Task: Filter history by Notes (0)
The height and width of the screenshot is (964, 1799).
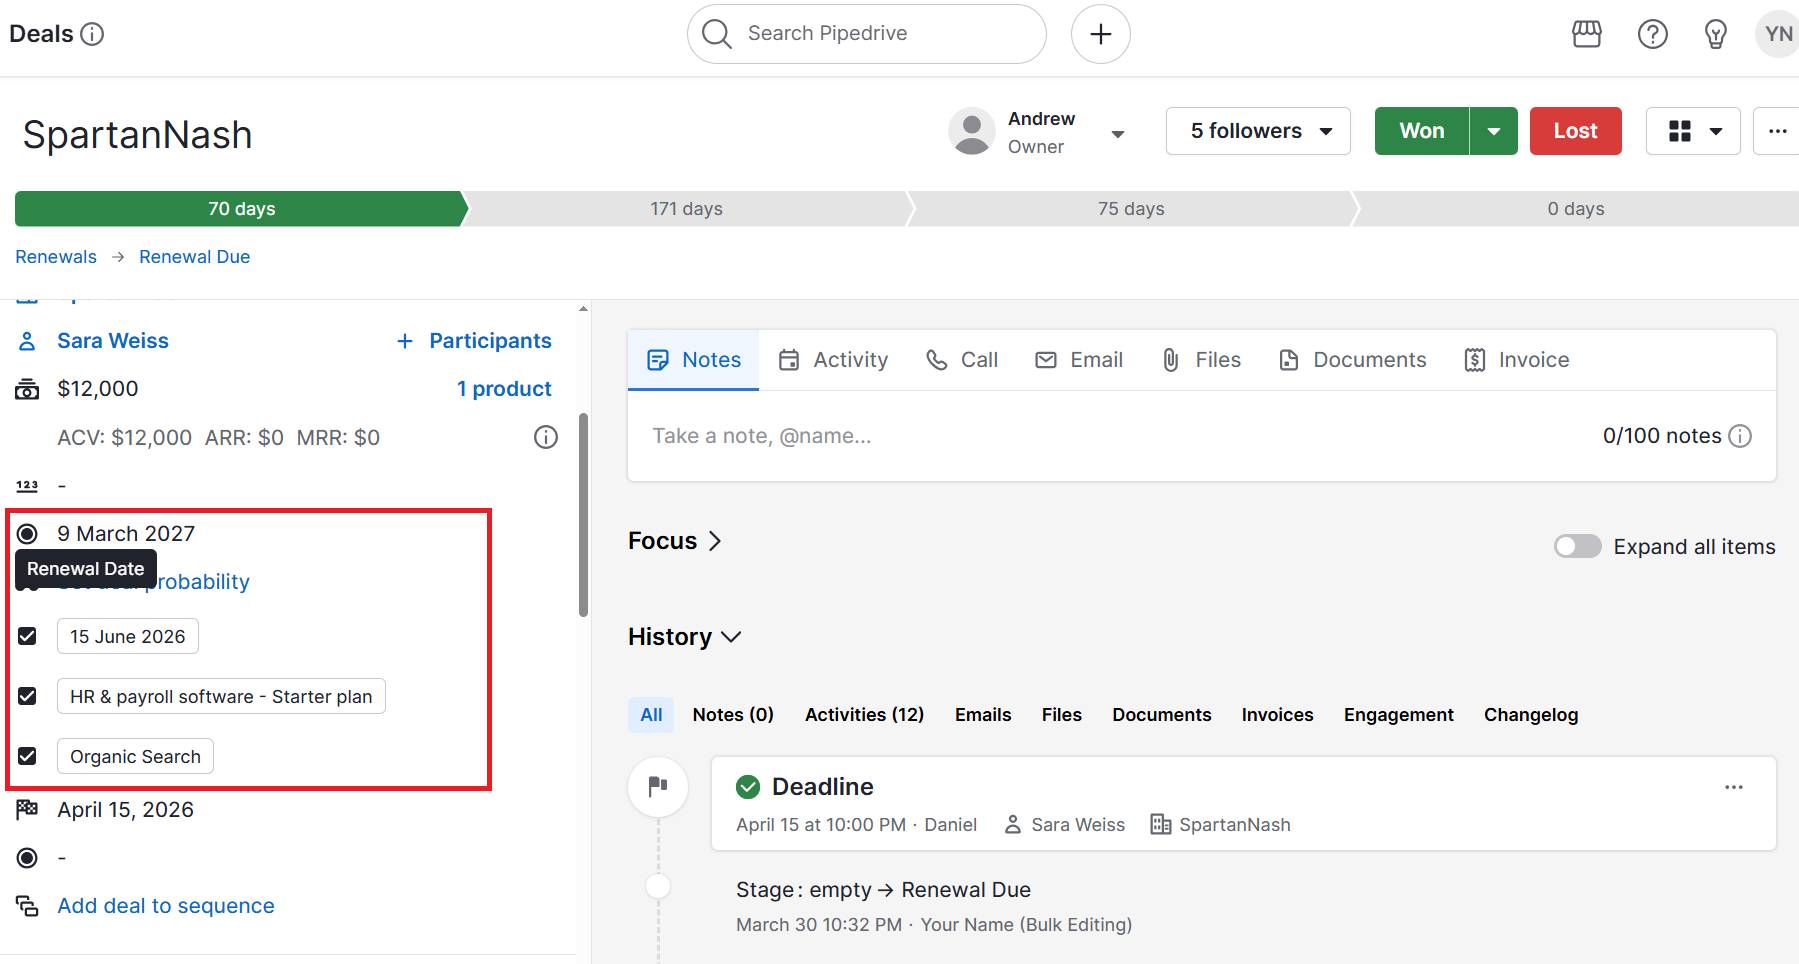Action: 733,715
